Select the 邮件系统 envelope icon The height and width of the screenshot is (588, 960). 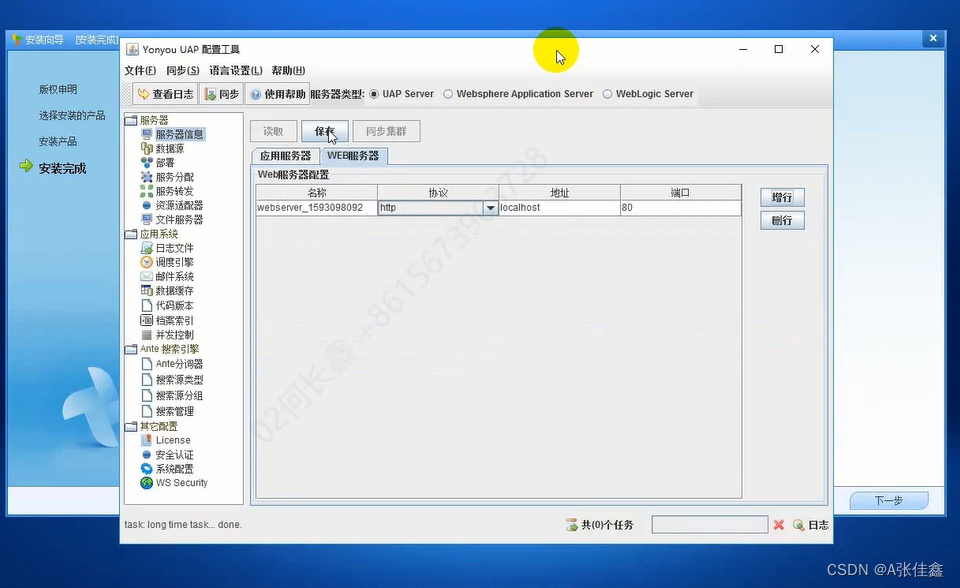(x=146, y=276)
